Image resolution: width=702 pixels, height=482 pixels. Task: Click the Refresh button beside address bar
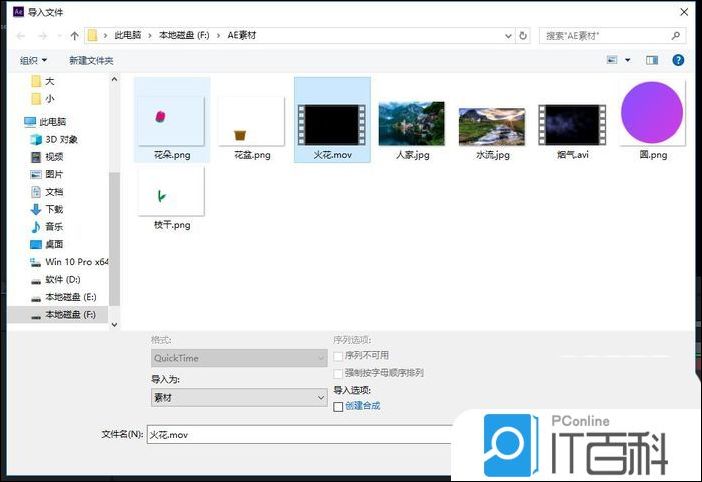523,36
